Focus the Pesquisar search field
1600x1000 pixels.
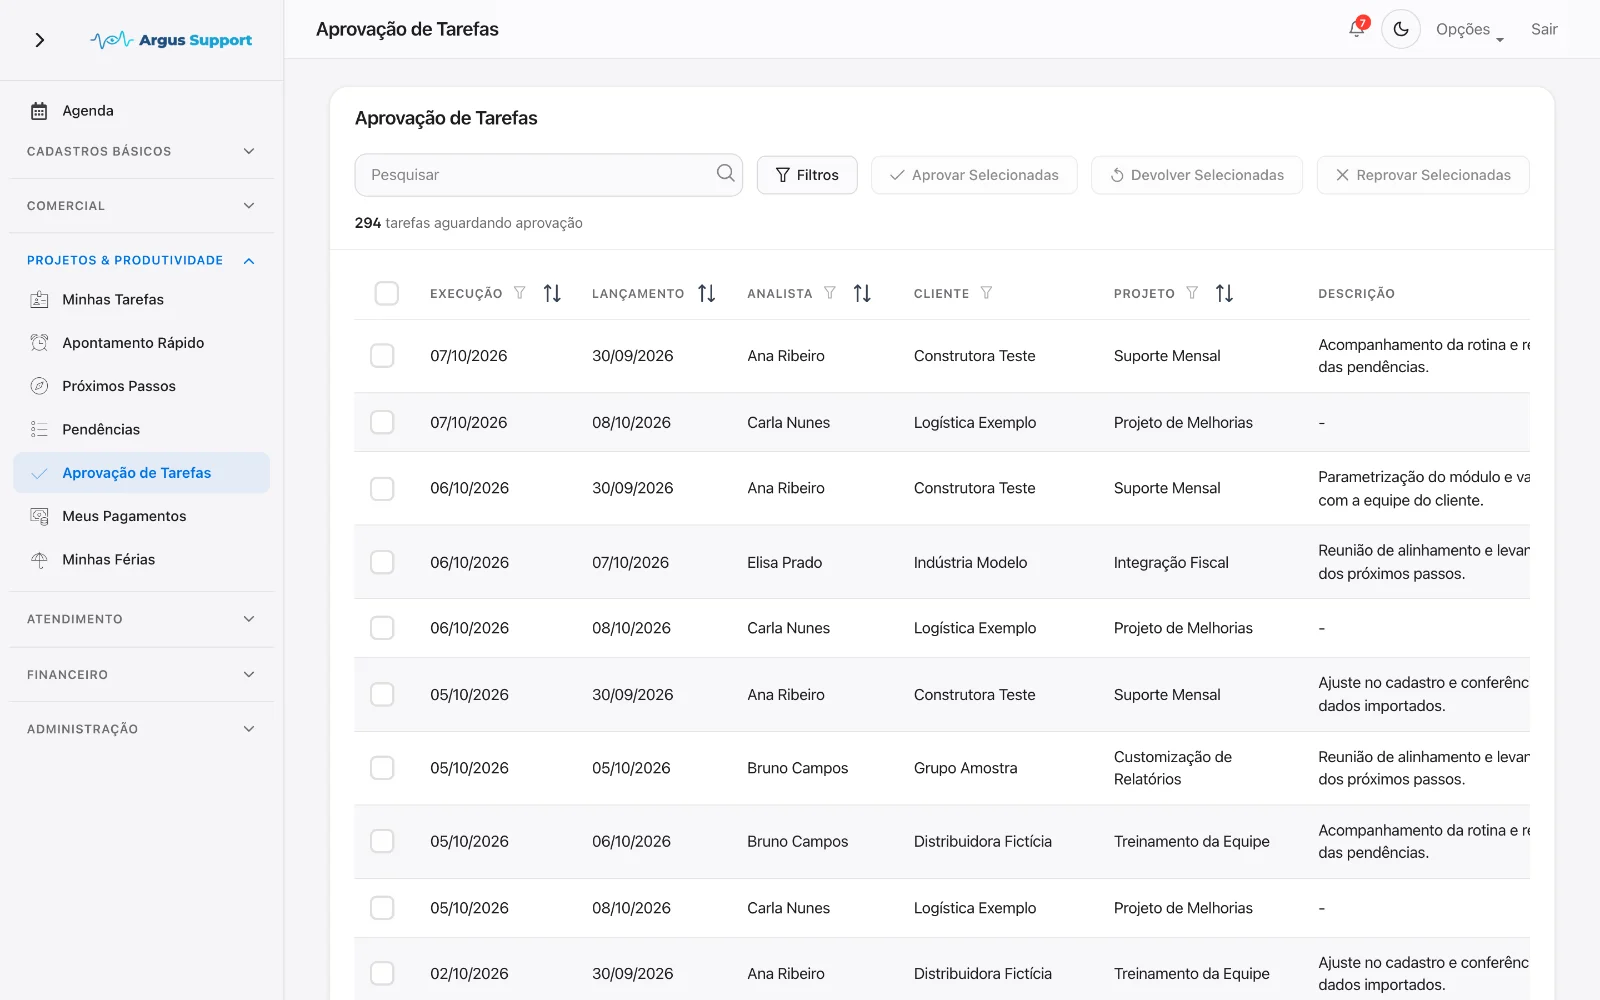548,175
